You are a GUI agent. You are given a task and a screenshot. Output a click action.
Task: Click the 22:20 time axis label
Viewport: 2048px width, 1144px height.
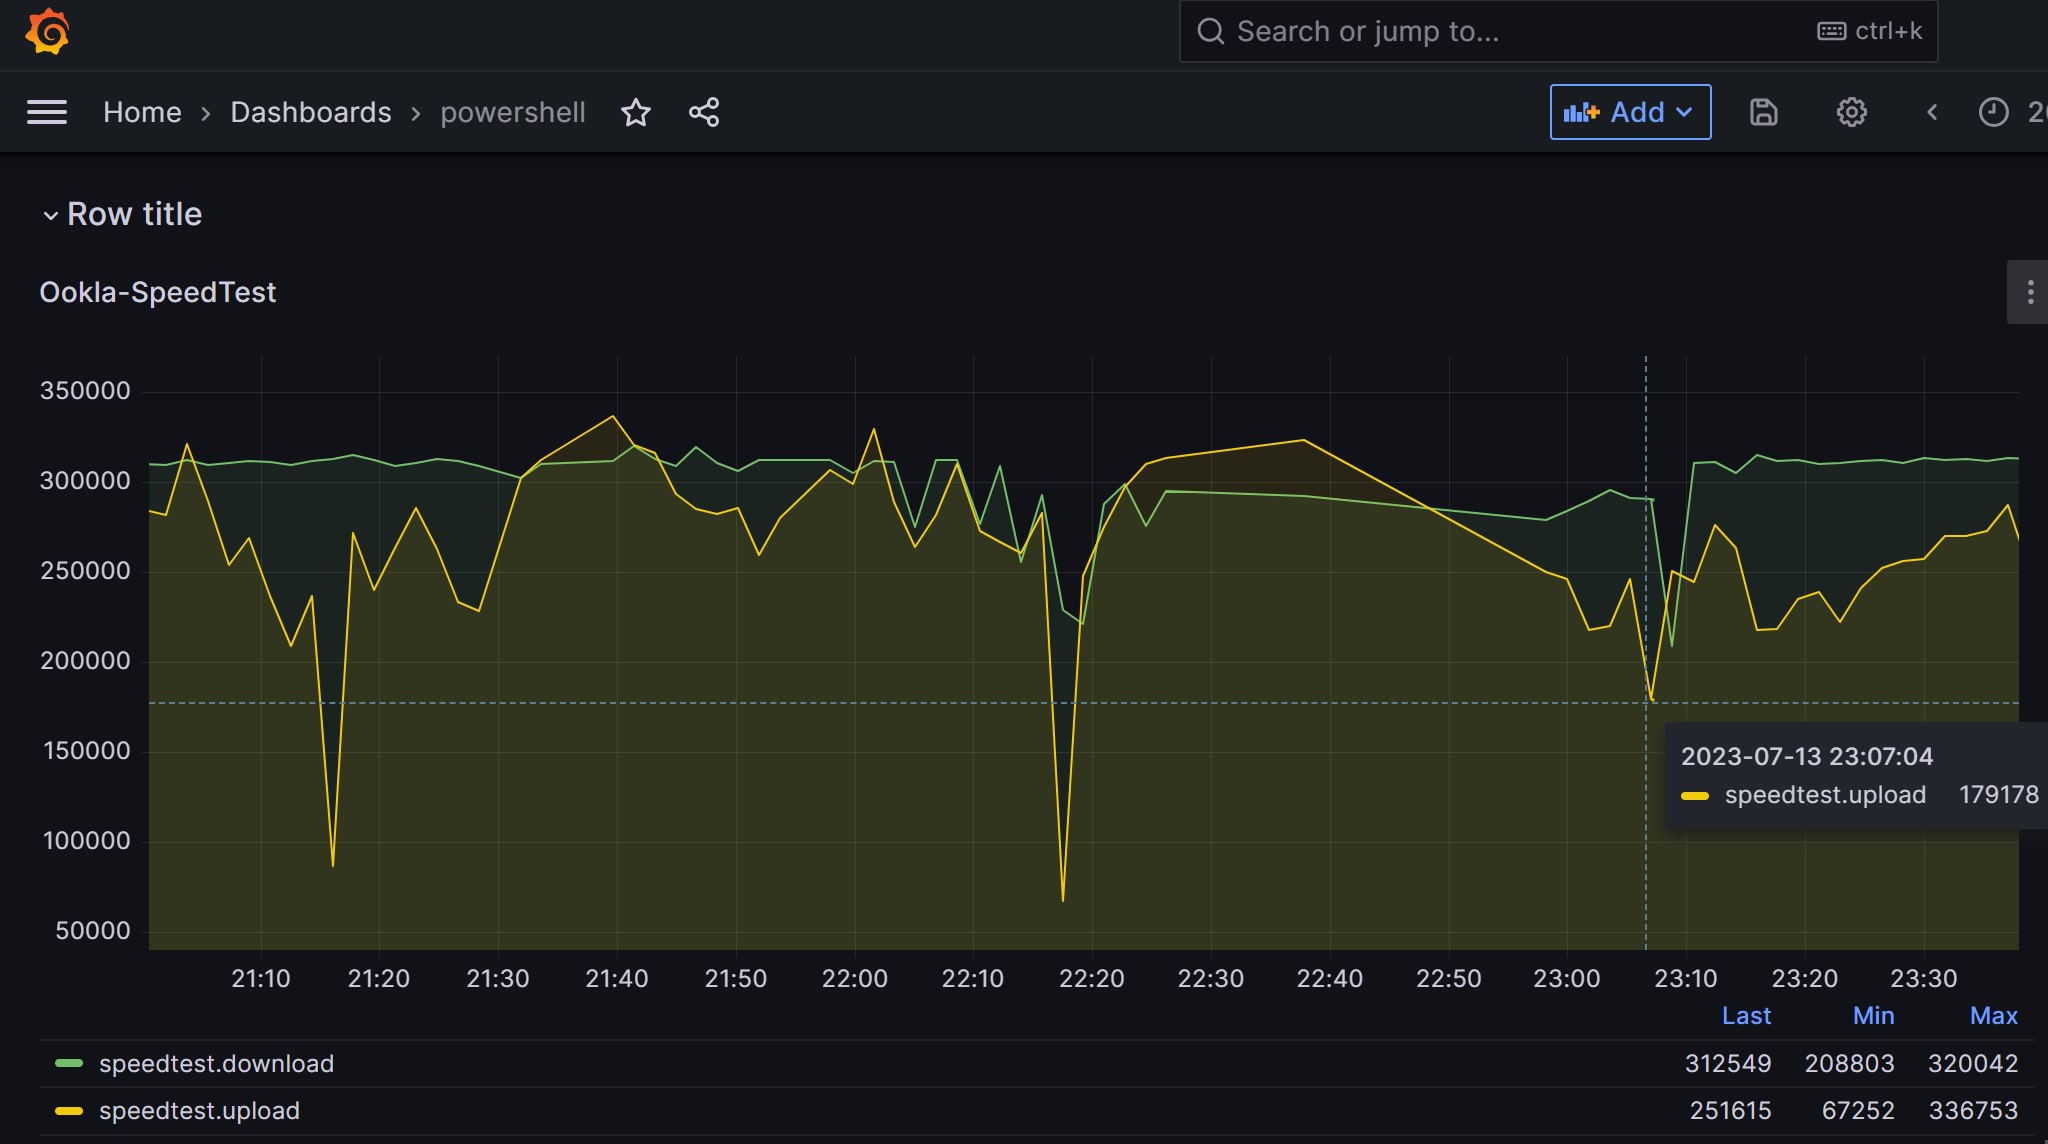tap(1092, 979)
